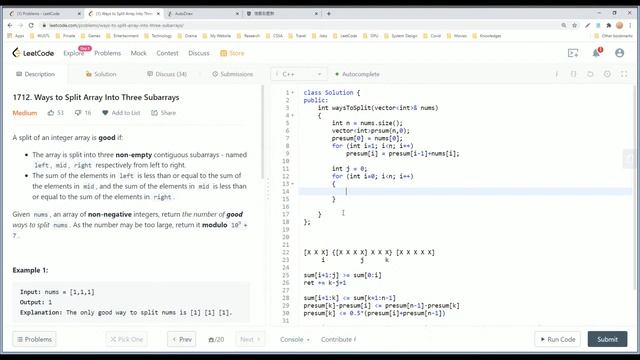The height and width of the screenshot is (360, 640).
Task: Open the Technology bookmark folder
Action: coord(158,36)
